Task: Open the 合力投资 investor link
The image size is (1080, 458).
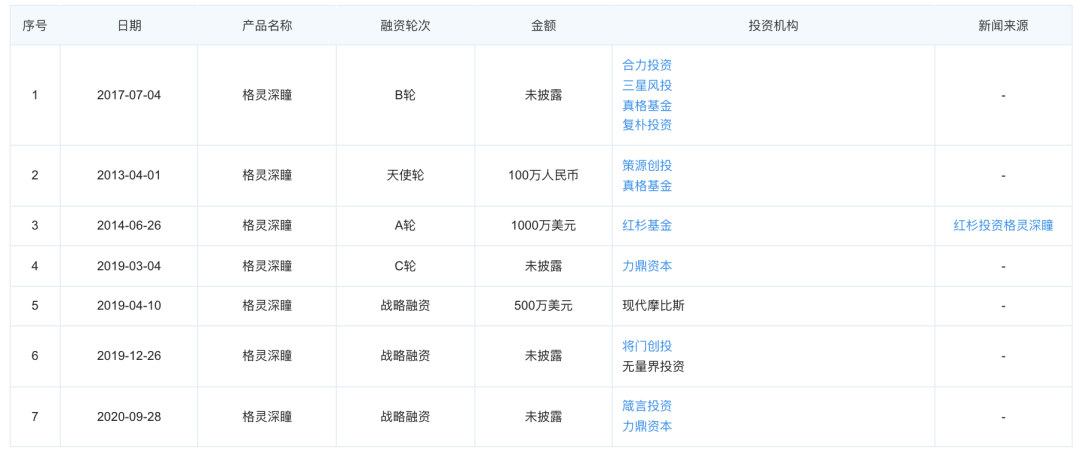Action: tap(647, 65)
